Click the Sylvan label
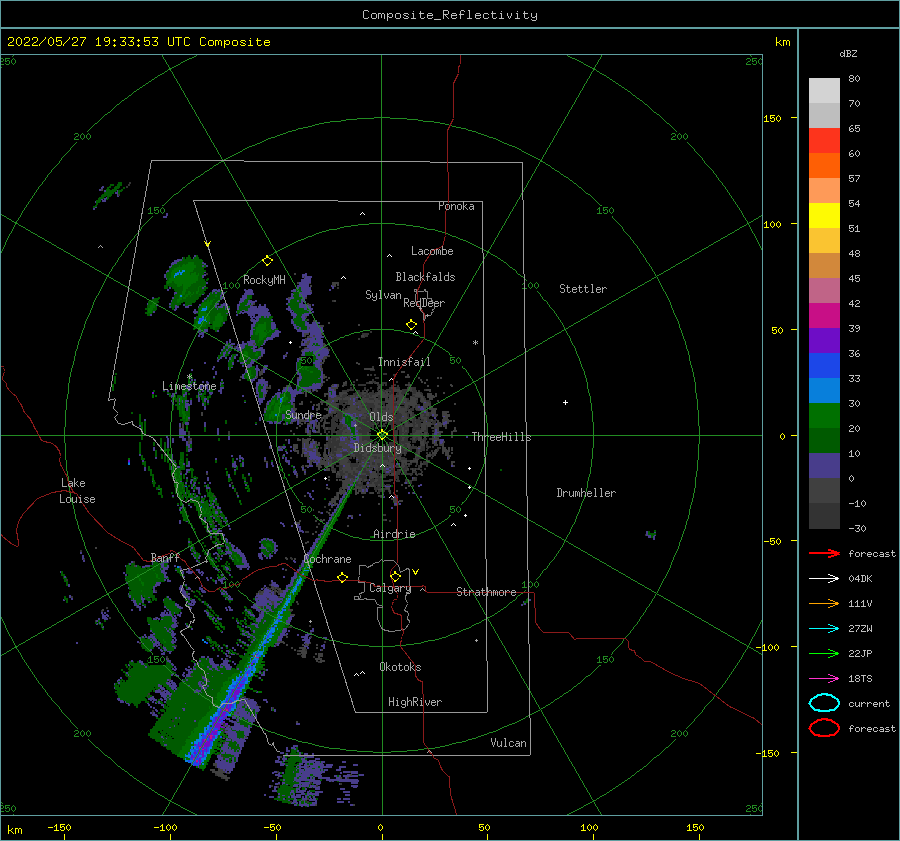This screenshot has height=841, width=900. click(383, 295)
